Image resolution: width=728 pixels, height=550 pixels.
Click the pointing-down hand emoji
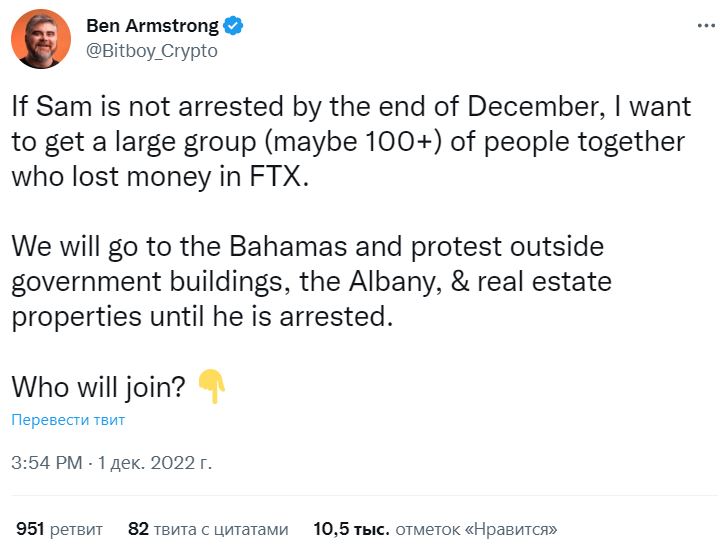[x=212, y=386]
